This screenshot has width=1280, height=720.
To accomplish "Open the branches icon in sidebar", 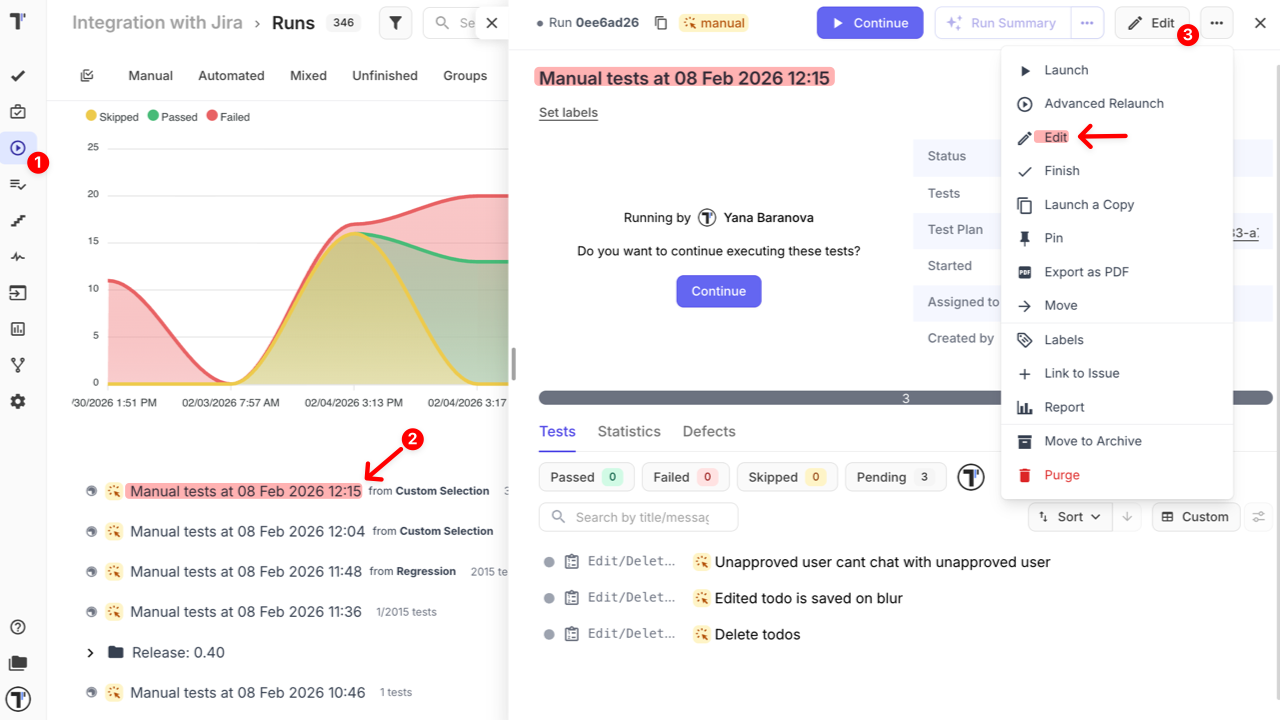I will tap(18, 365).
